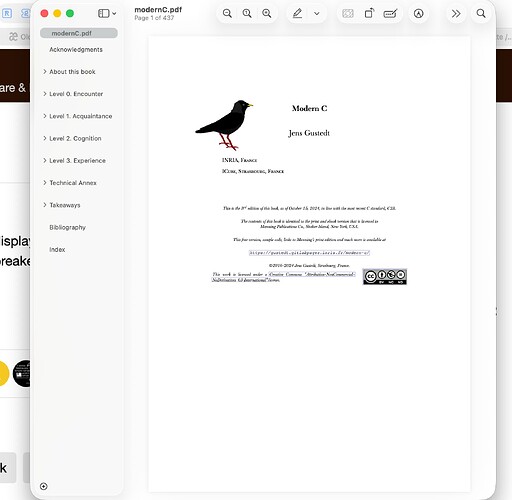
Task: Select modernC.pdf in the sidebar
Action: pyautogui.click(x=79, y=33)
